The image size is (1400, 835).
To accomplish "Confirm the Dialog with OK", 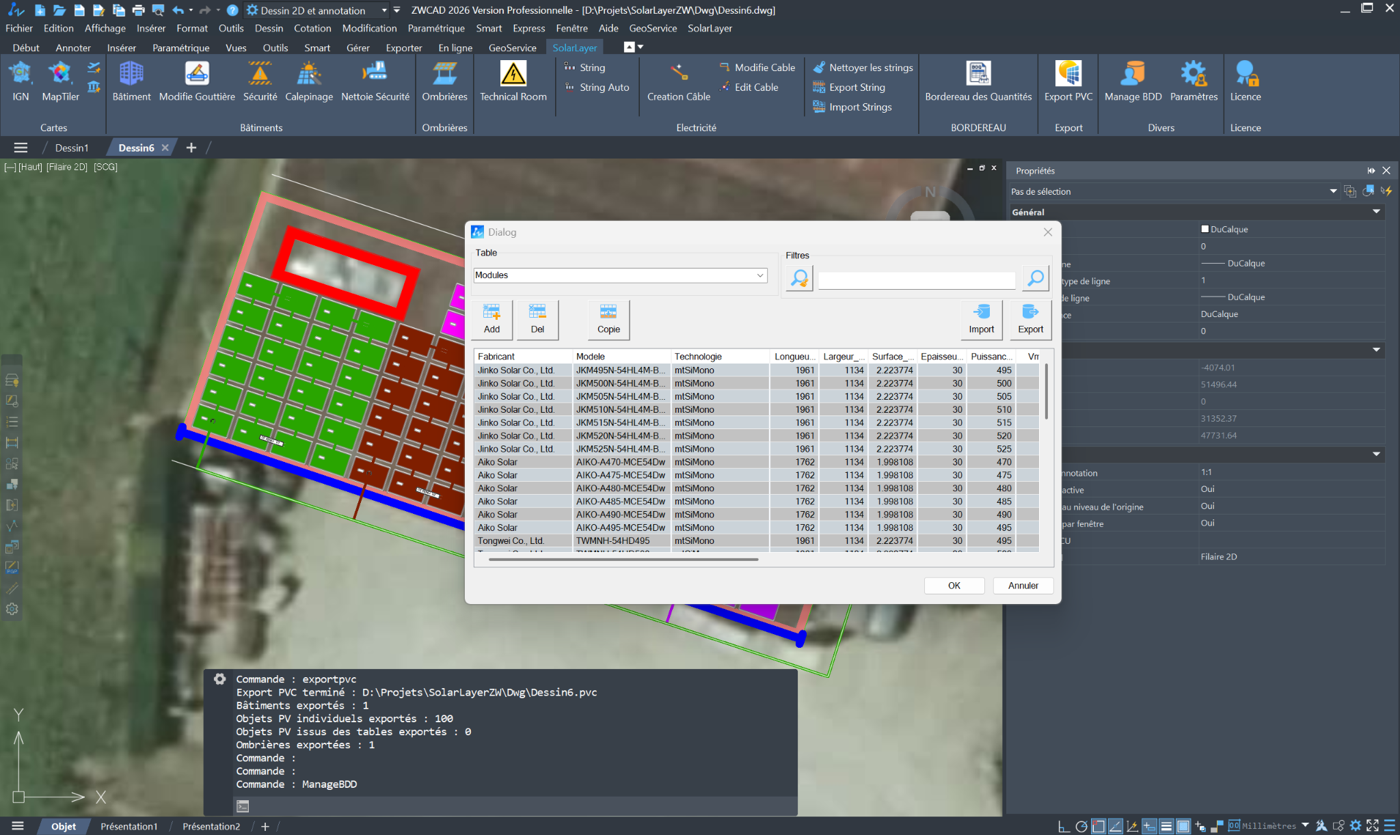I will (954, 586).
